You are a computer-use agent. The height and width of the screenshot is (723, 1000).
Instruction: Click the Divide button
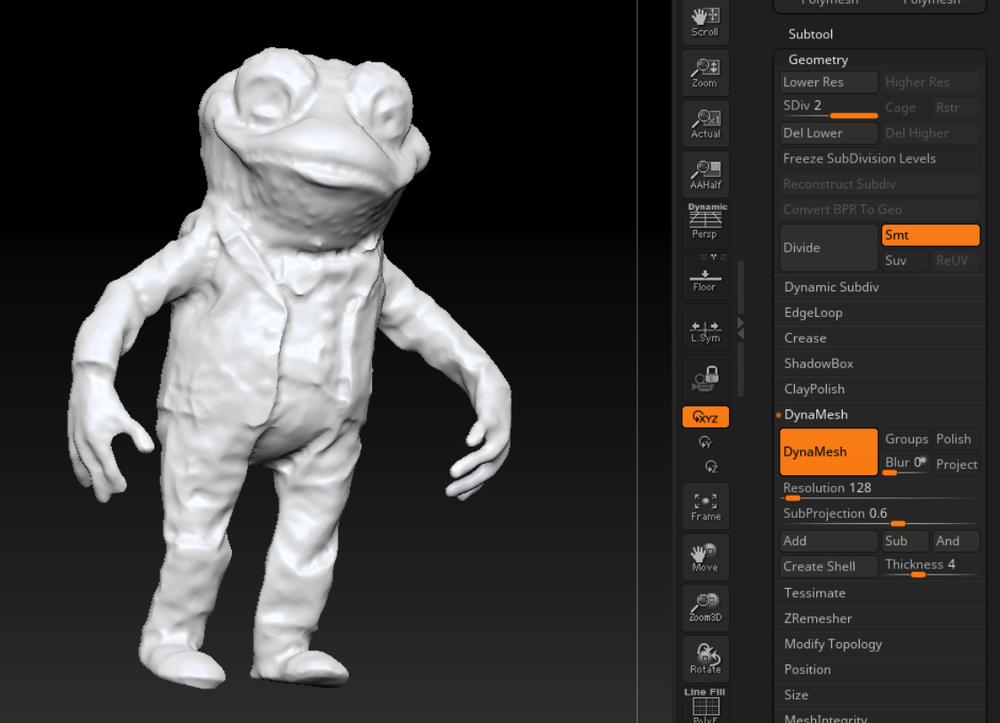tap(828, 248)
